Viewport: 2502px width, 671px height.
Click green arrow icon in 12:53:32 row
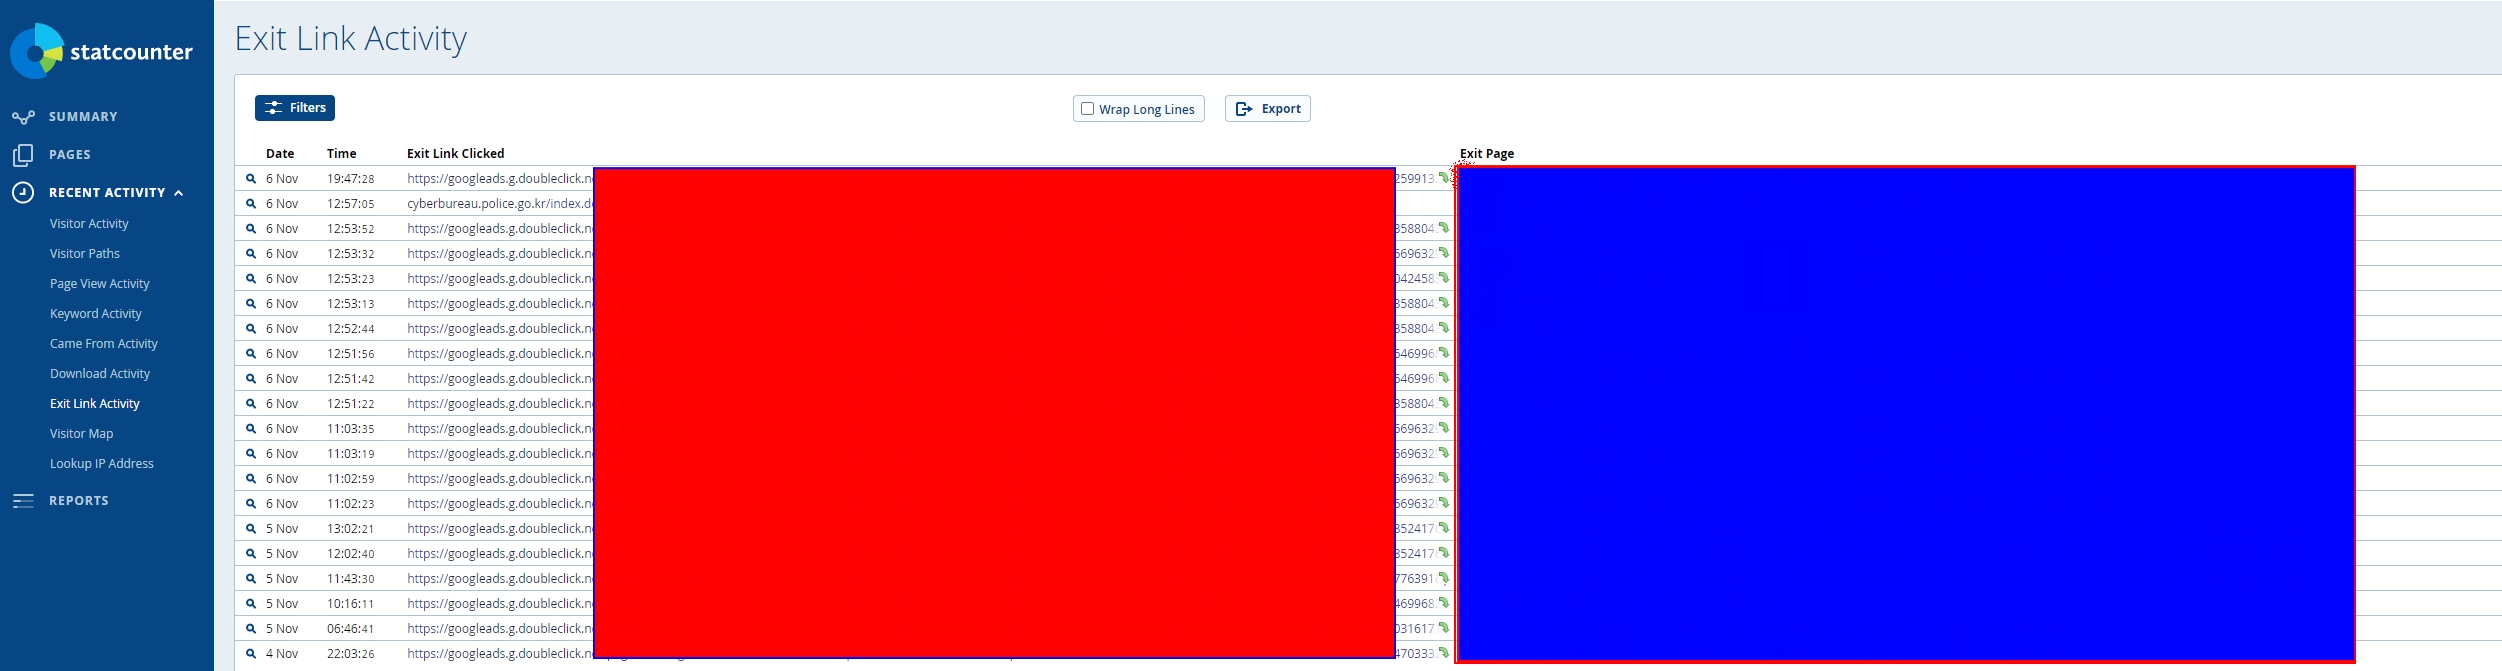pos(1443,253)
